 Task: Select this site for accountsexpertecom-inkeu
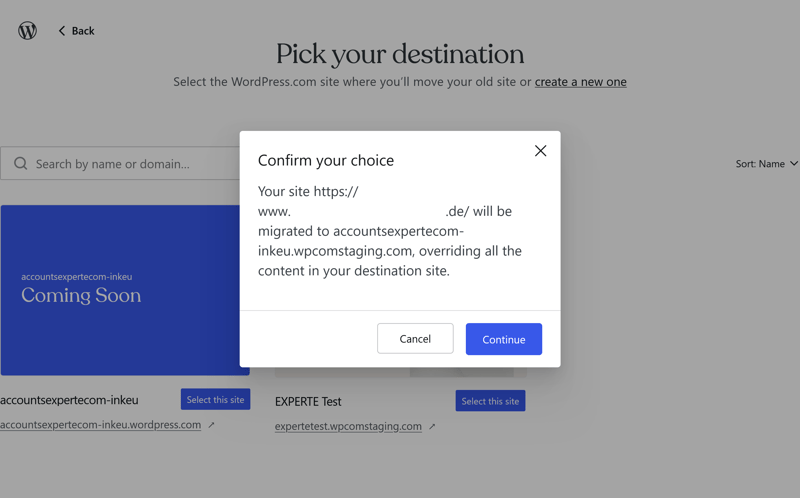pyautogui.click(x=215, y=400)
